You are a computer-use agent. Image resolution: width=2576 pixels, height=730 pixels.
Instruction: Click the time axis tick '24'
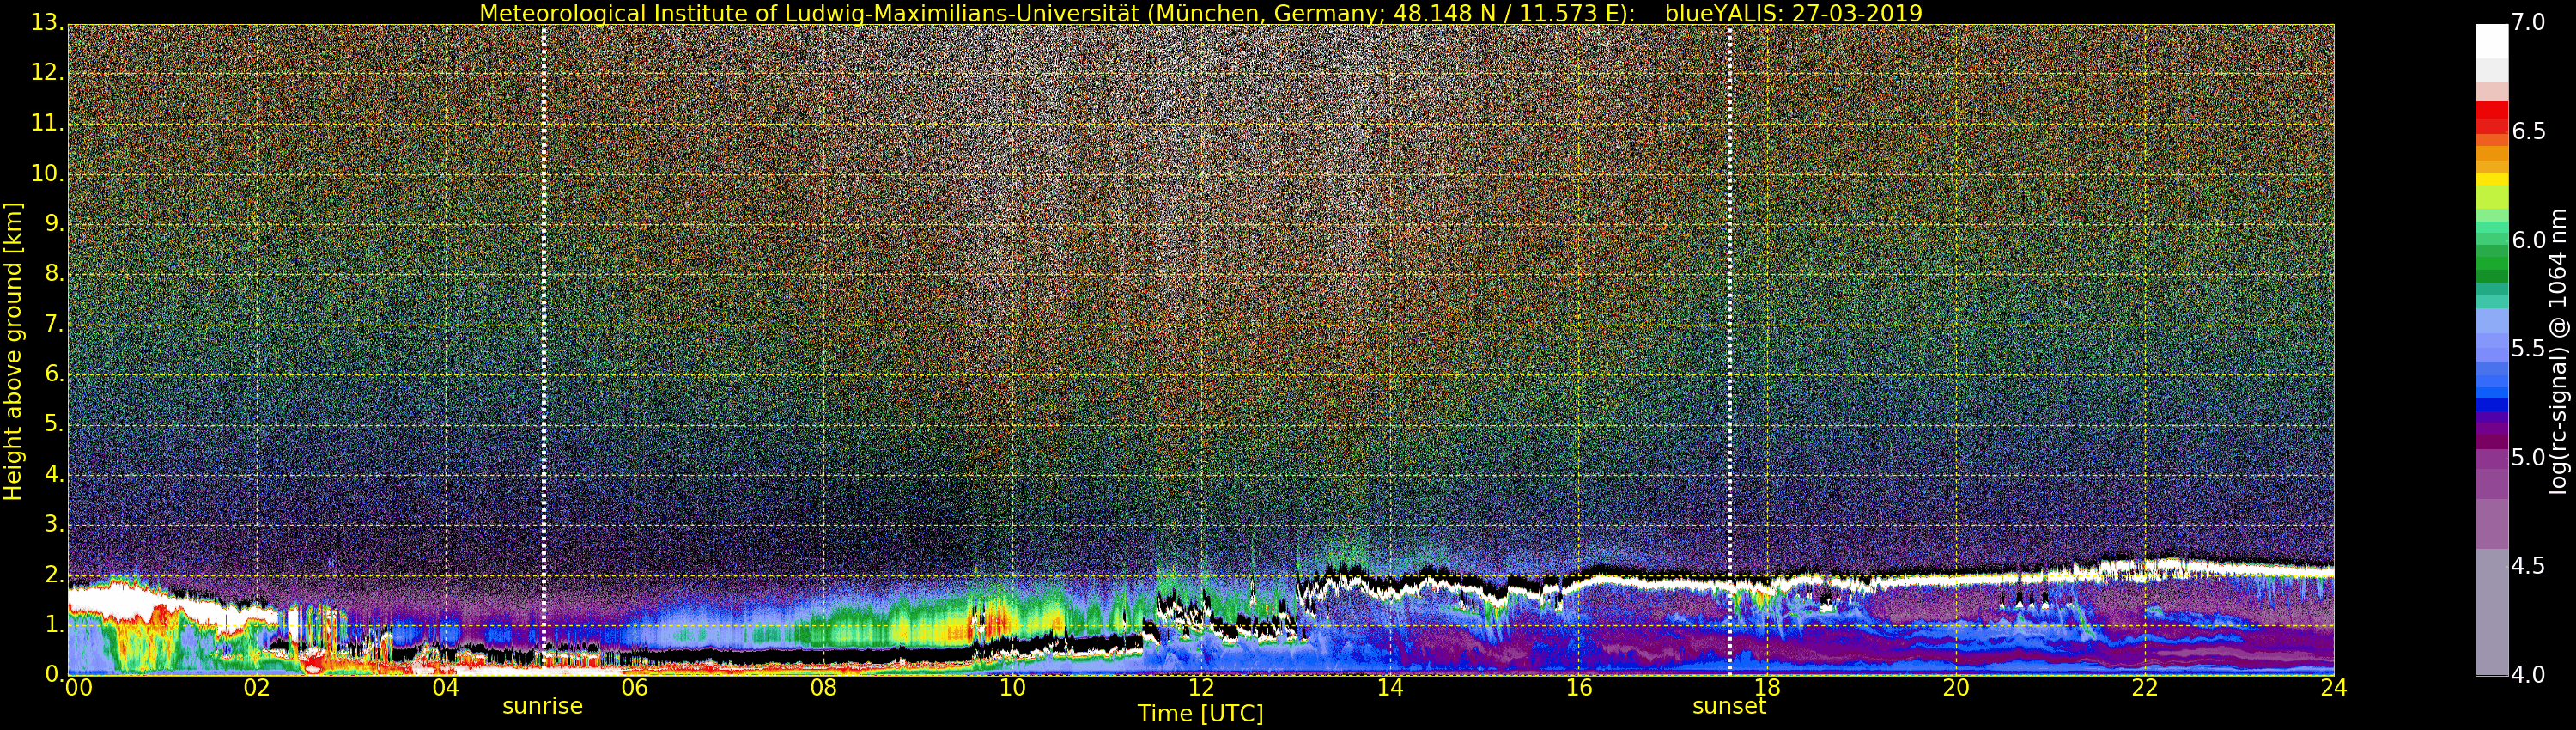point(2334,688)
